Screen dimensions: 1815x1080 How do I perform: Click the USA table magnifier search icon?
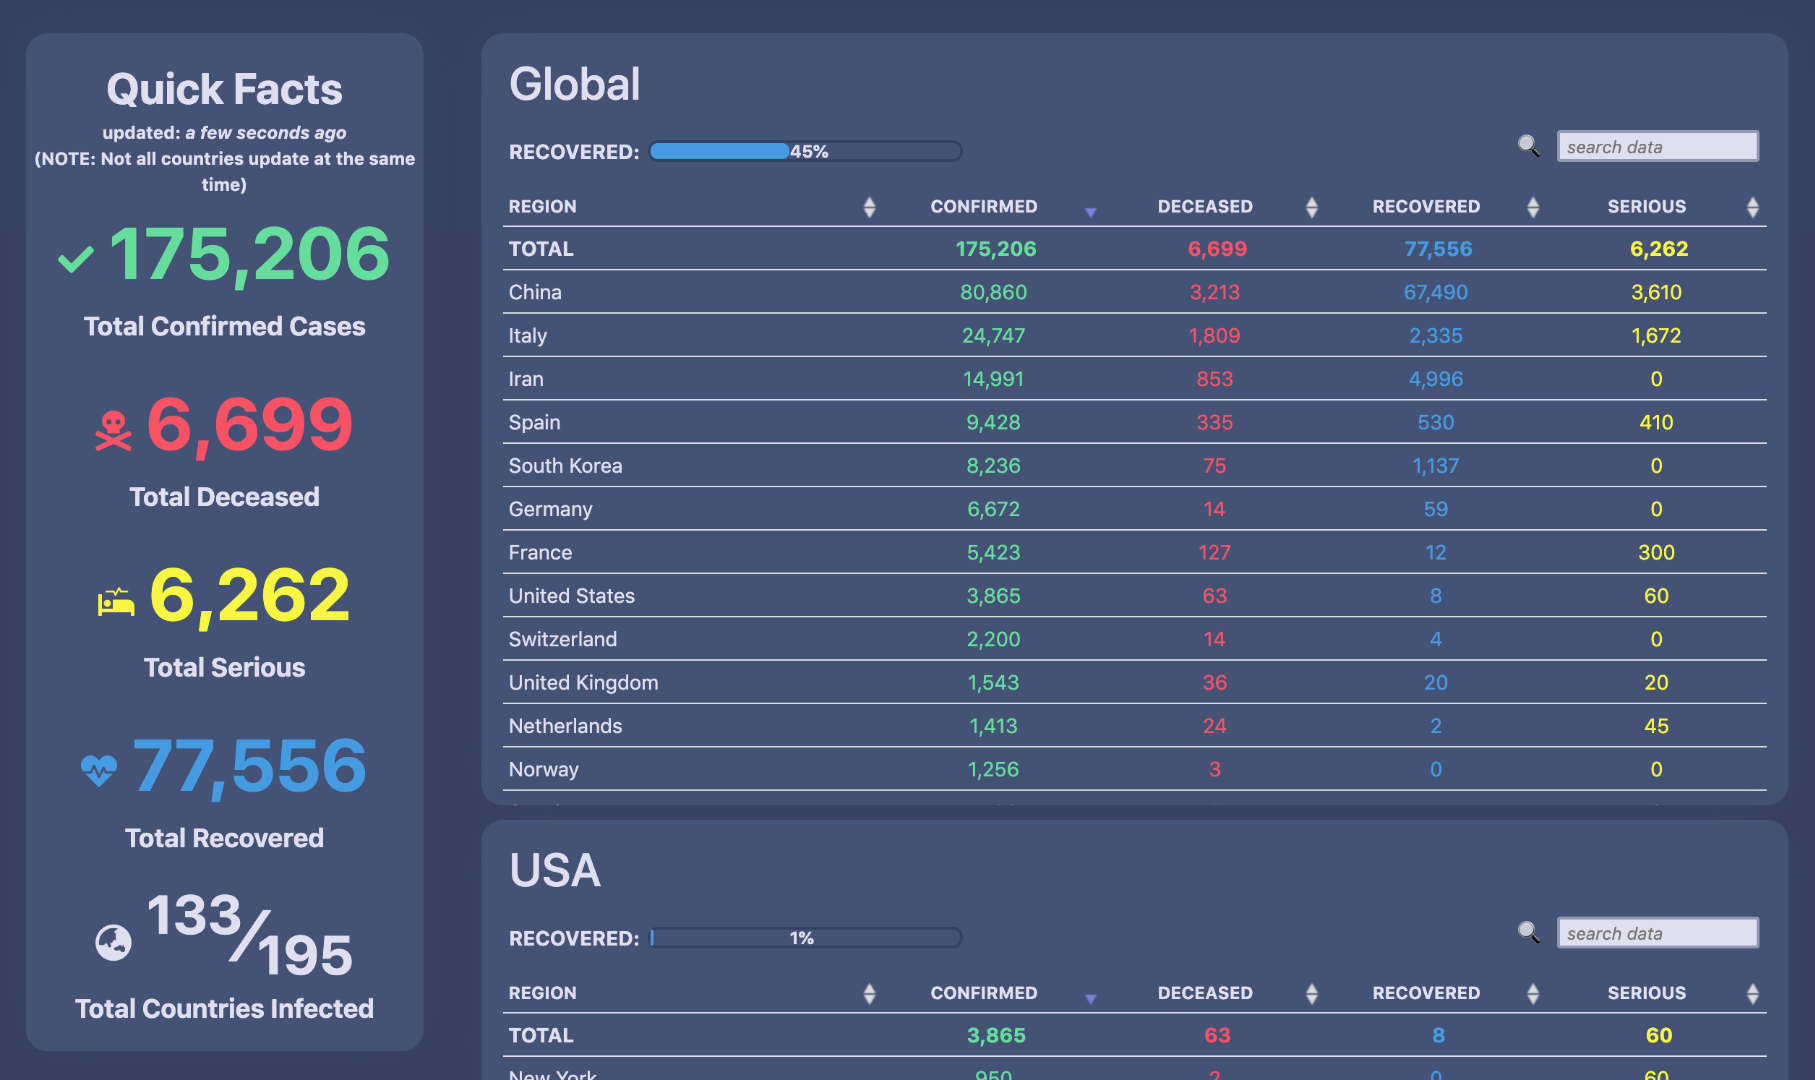pyautogui.click(x=1528, y=933)
